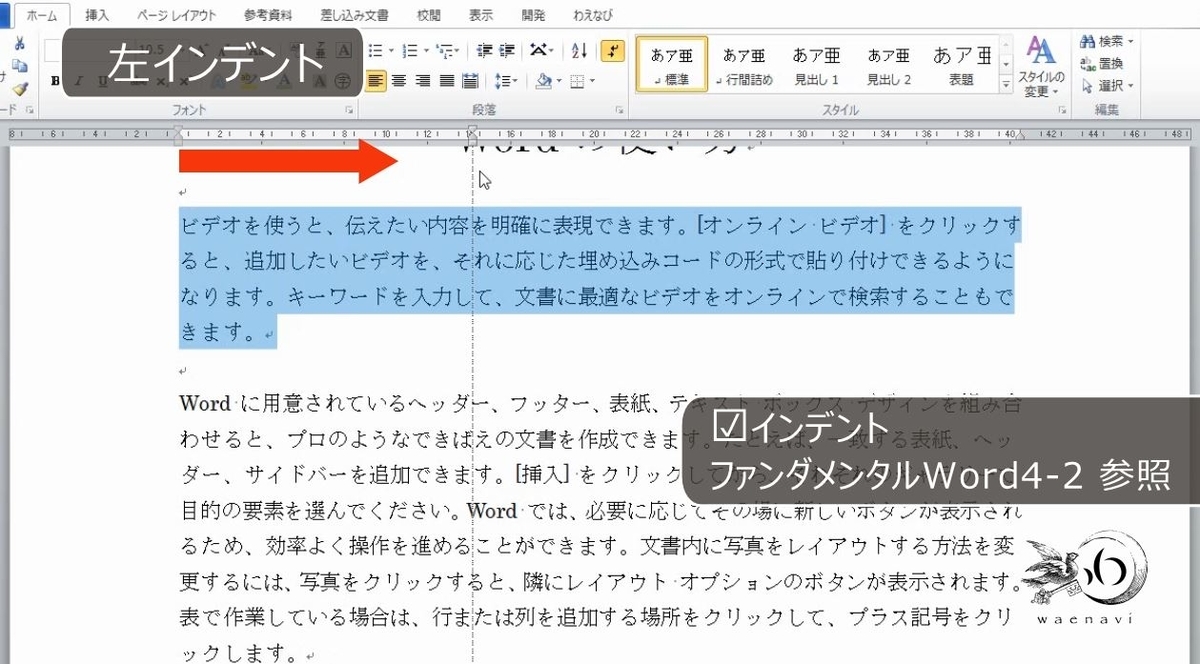The height and width of the screenshot is (664, 1200).
Task: Toggle distributed alignment (均等割り付け)
Action: 470,81
